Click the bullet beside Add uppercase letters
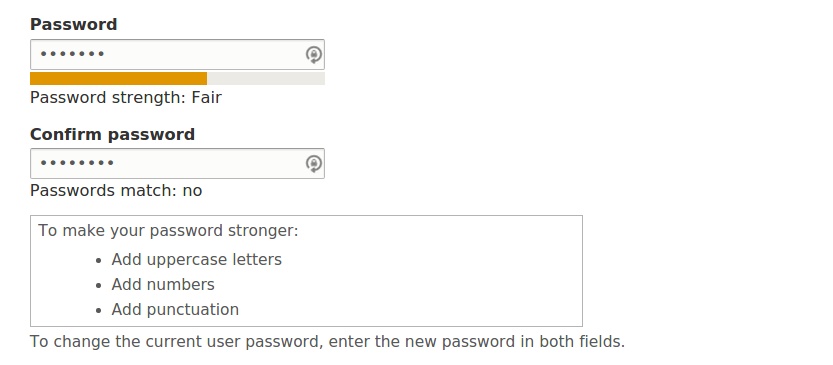 tap(98, 261)
